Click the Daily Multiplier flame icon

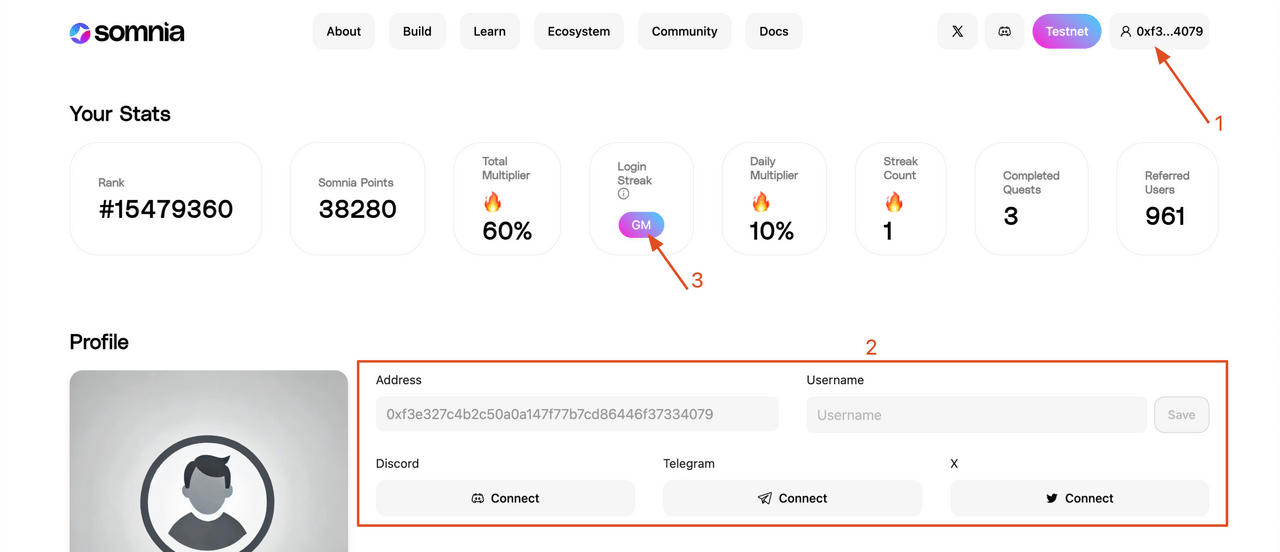pyautogui.click(x=760, y=203)
